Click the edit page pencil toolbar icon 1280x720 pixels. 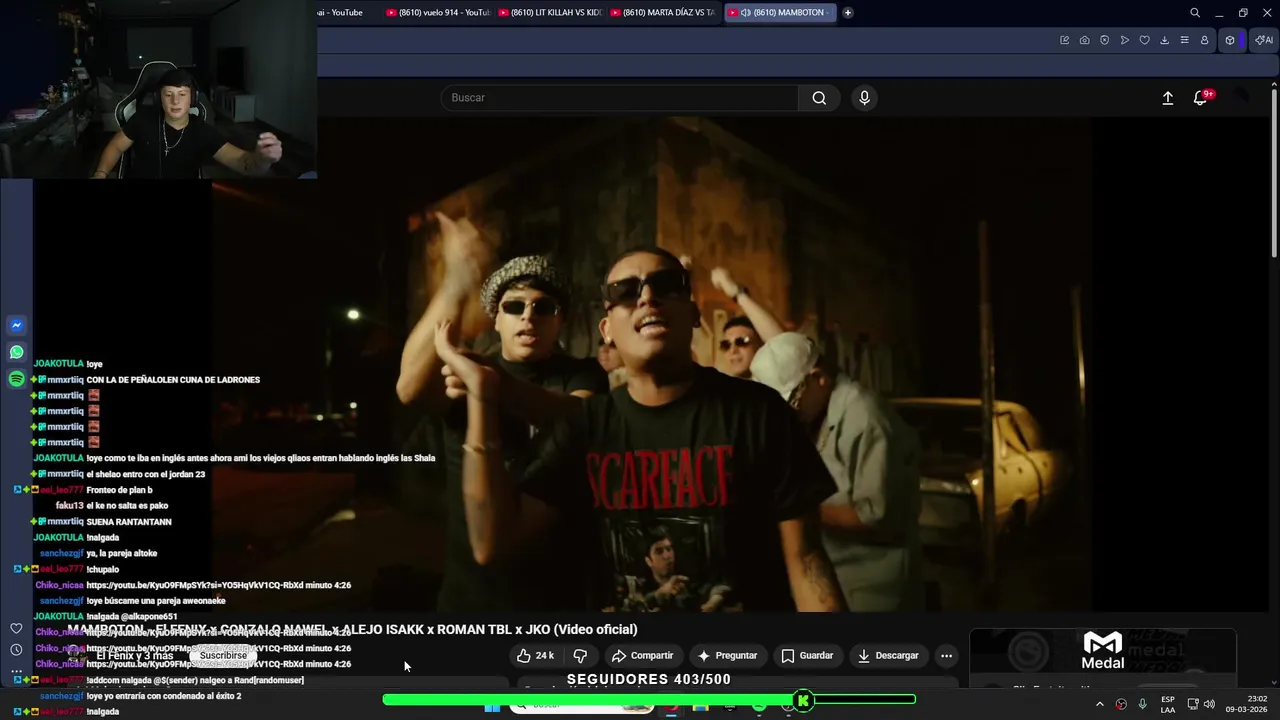click(1065, 40)
